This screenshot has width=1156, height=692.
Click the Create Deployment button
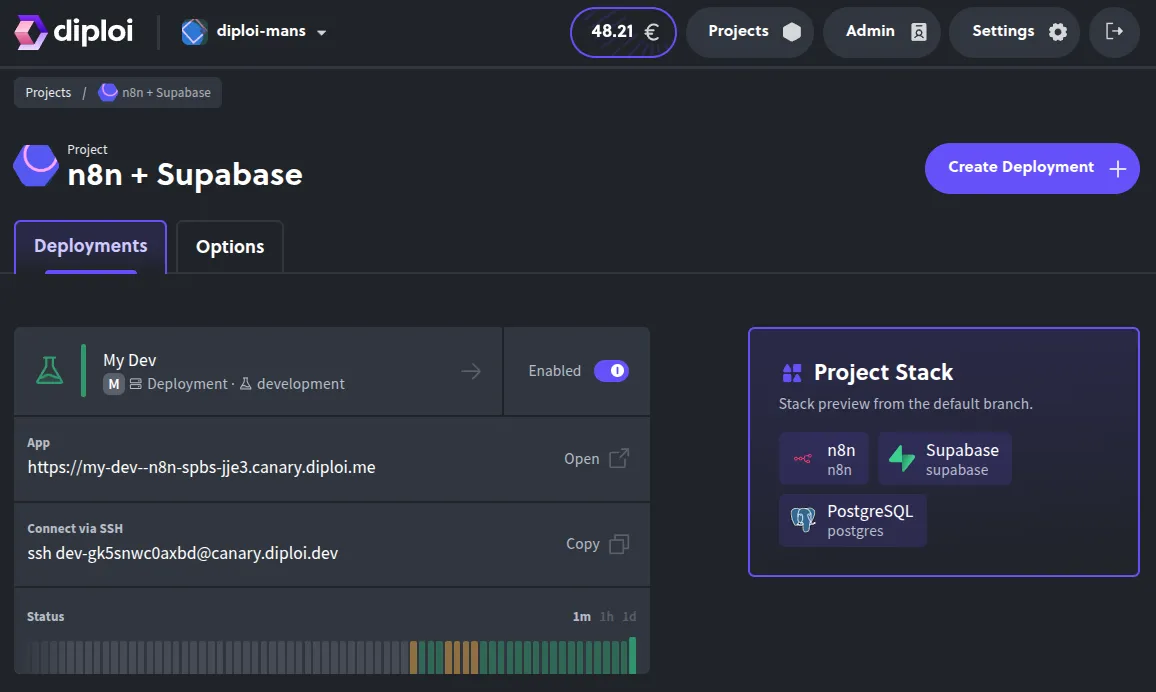tap(1031, 168)
